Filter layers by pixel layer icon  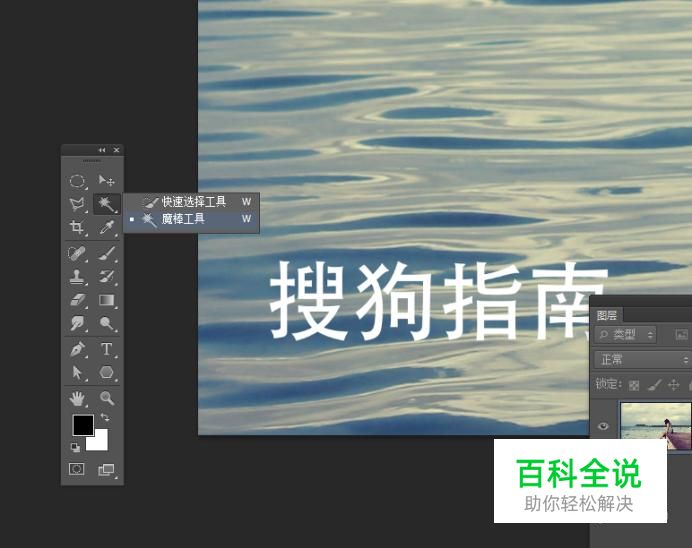[682, 335]
